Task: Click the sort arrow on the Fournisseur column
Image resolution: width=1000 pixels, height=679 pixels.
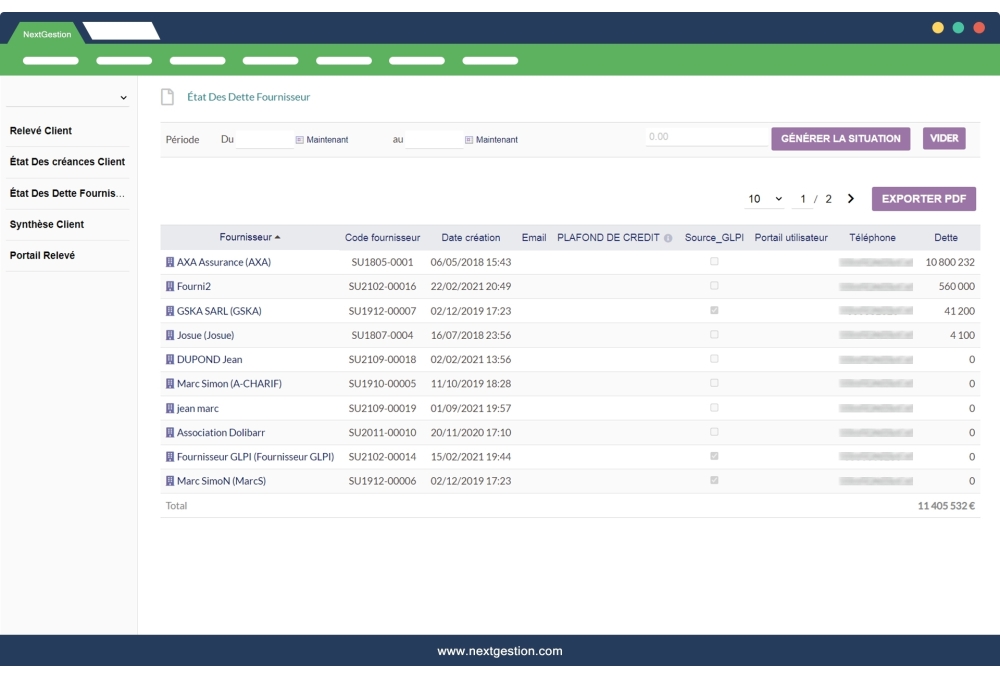Action: (x=277, y=236)
